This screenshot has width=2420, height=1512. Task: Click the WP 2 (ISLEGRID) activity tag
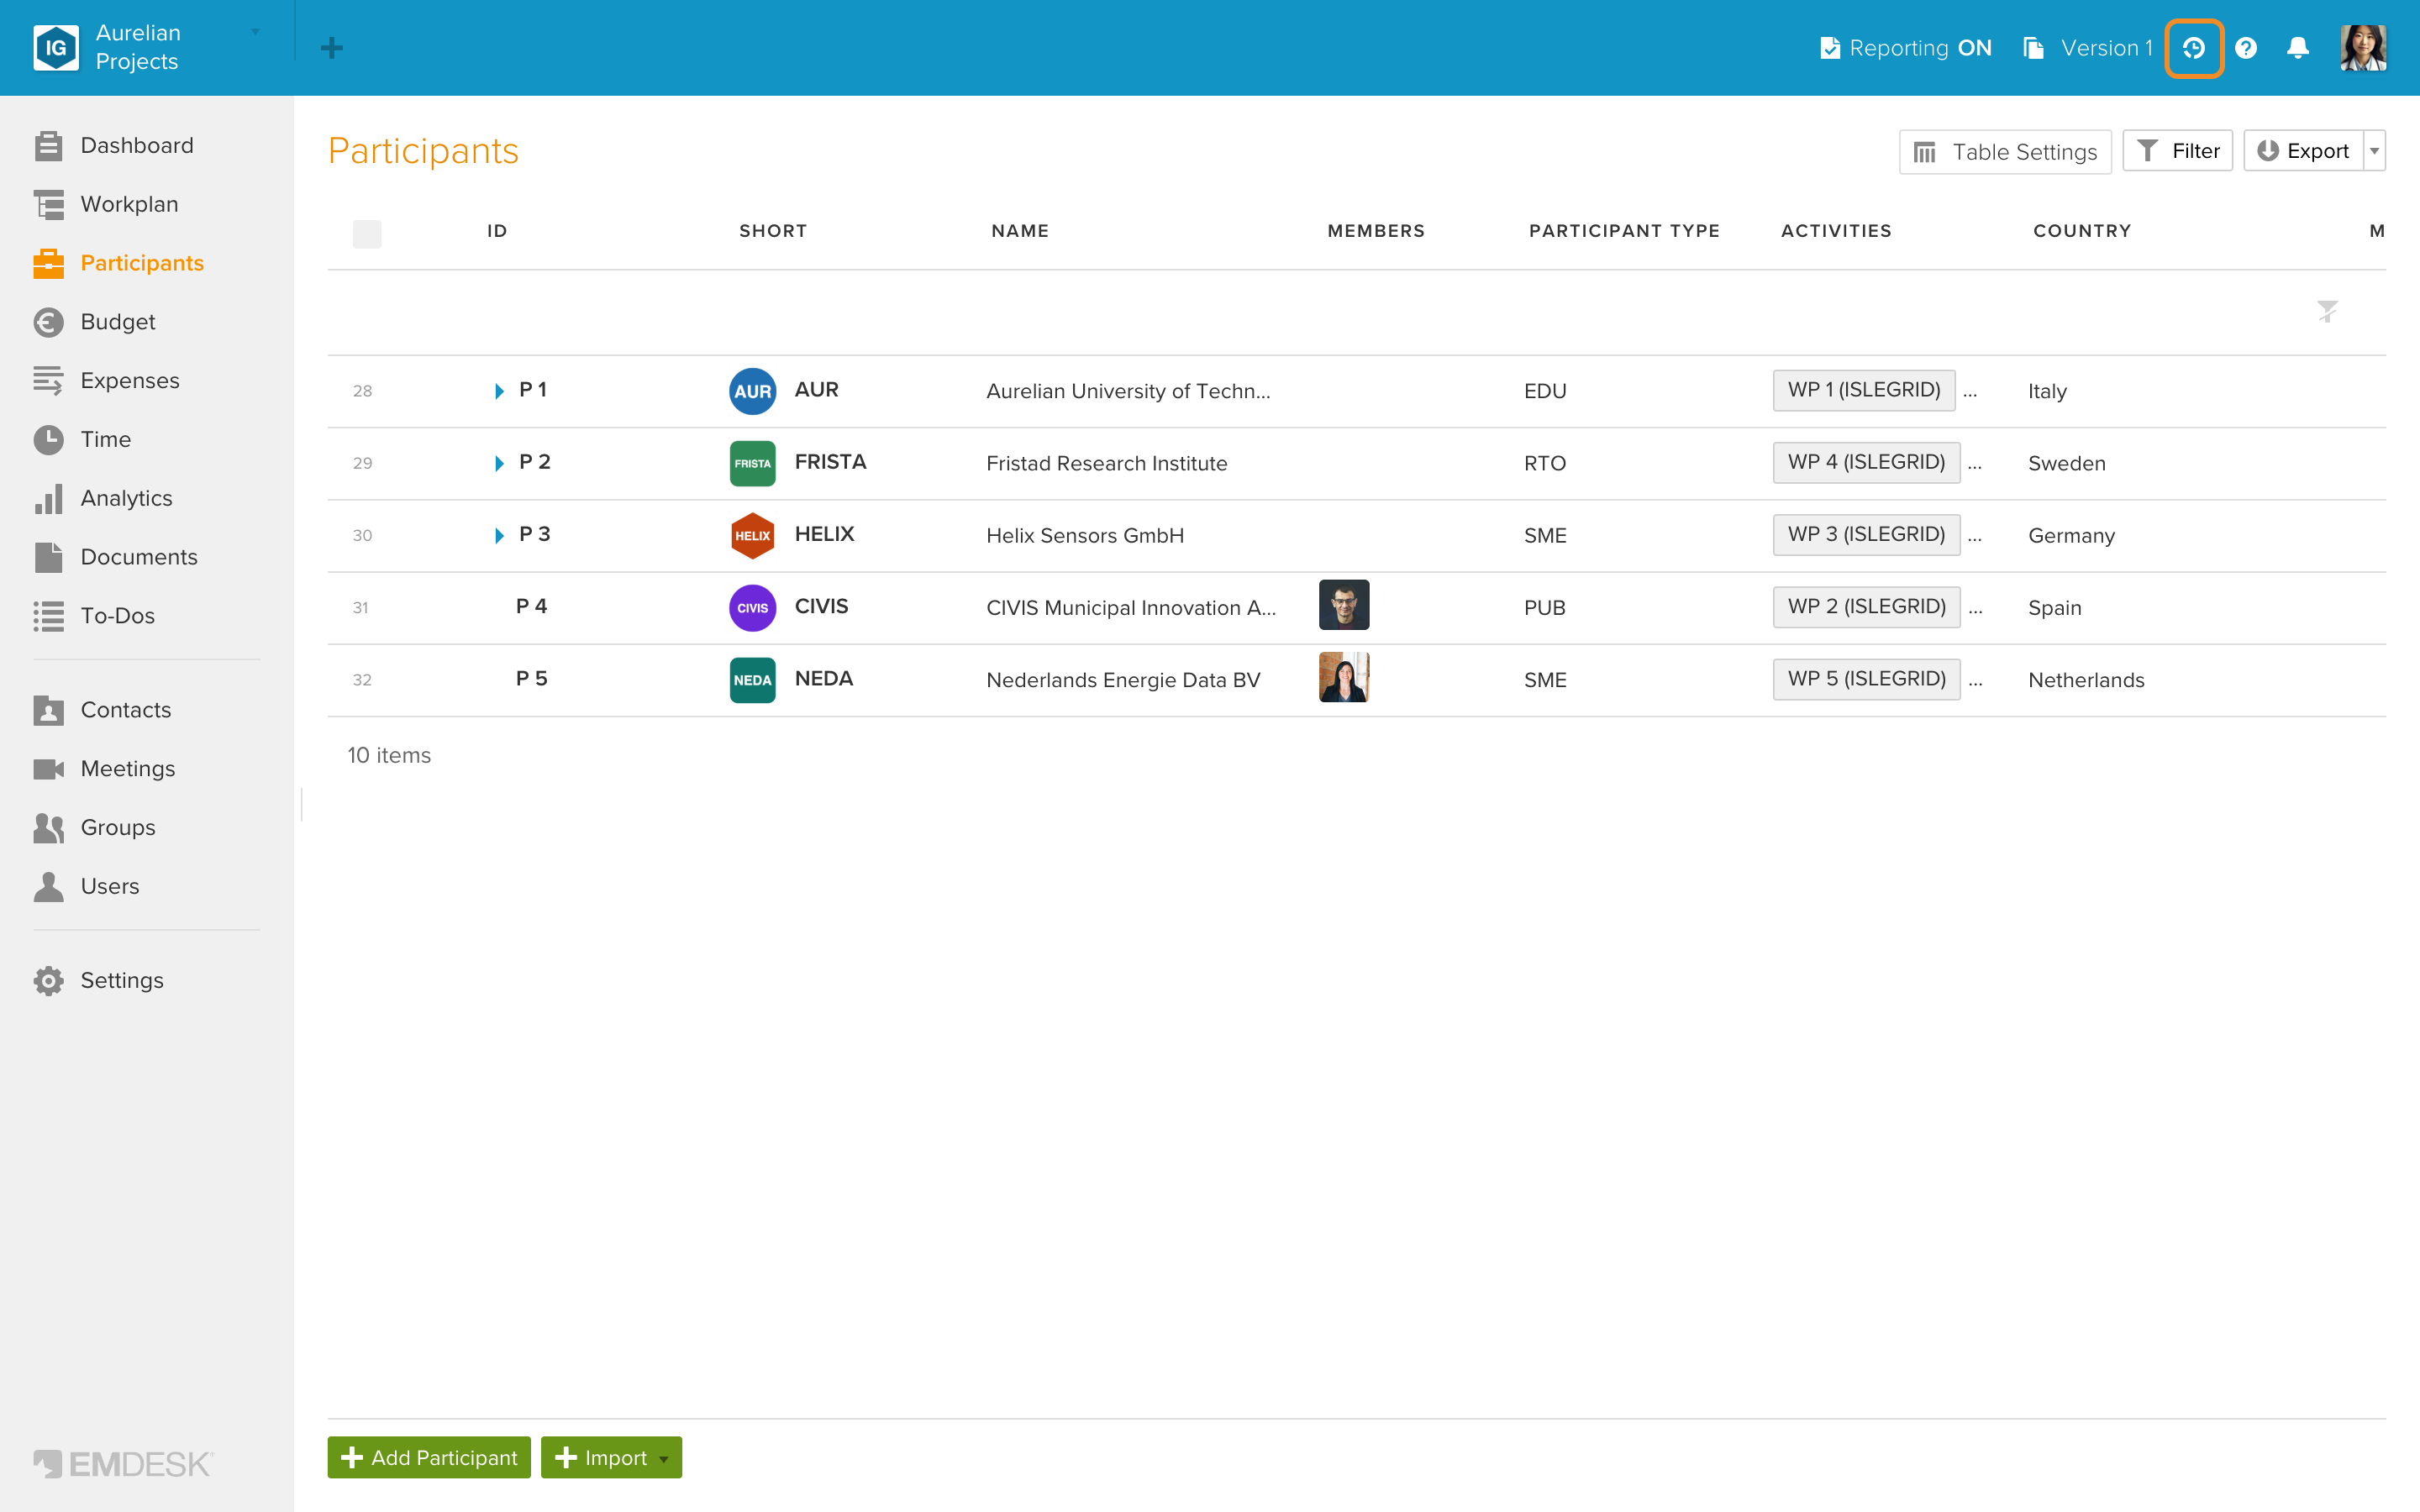[x=1866, y=607]
